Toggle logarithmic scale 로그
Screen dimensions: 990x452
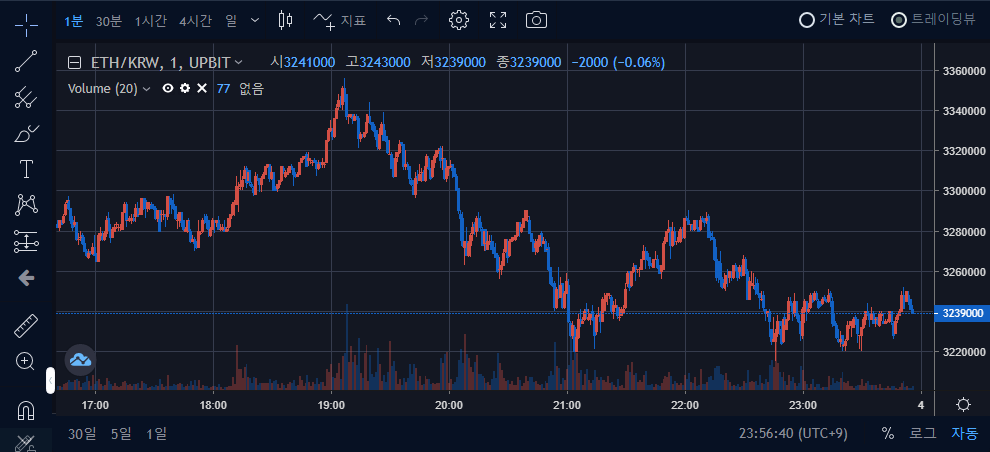pyautogui.click(x=922, y=434)
